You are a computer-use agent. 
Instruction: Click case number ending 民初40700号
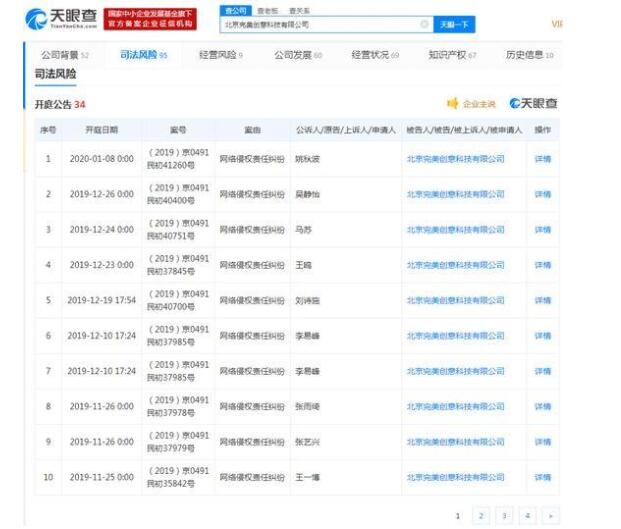click(178, 301)
